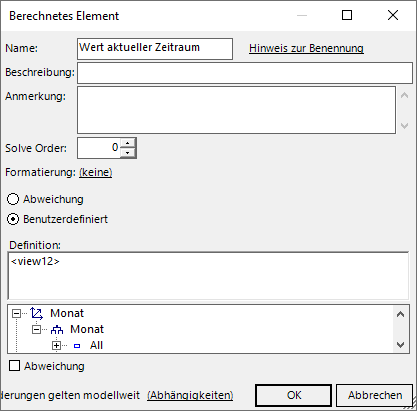Confirm with the OK button
Viewport: 417px width, 411px height.
coord(294,395)
